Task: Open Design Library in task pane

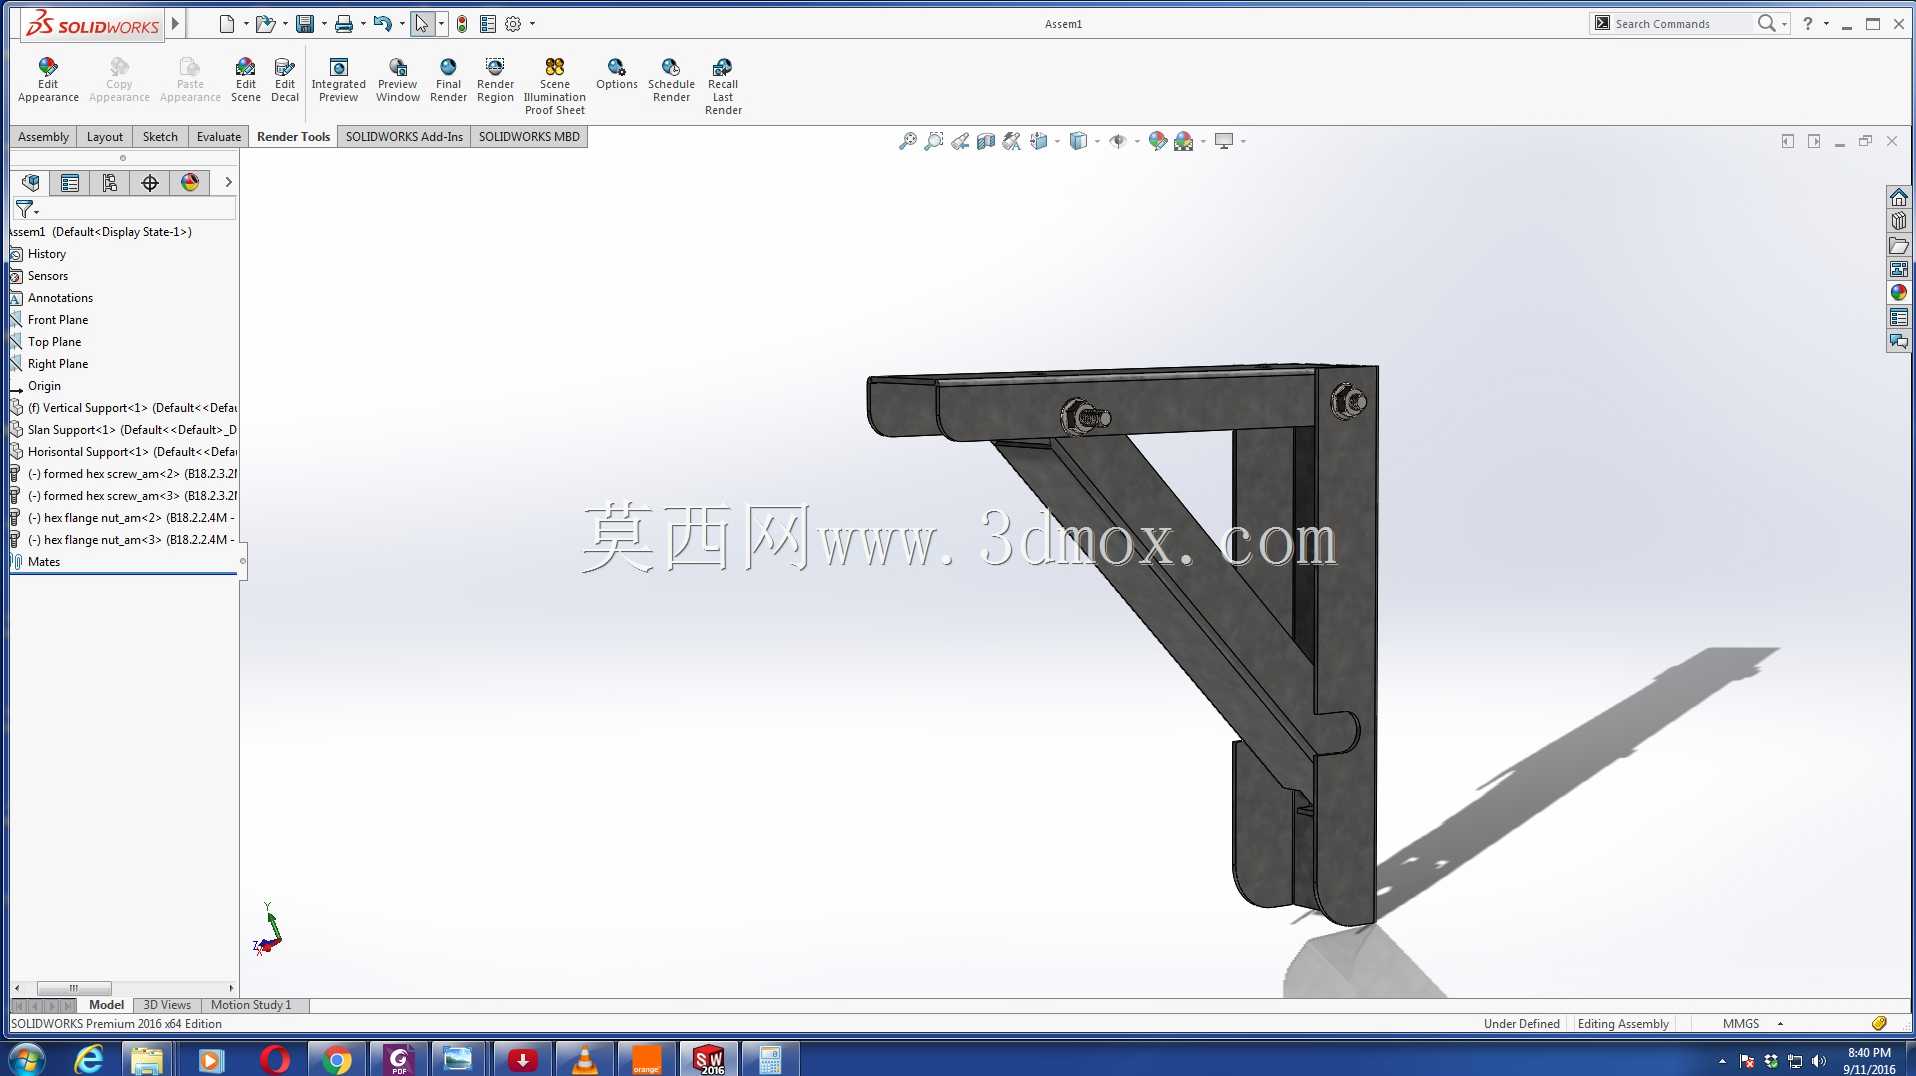Action: click(x=1899, y=221)
